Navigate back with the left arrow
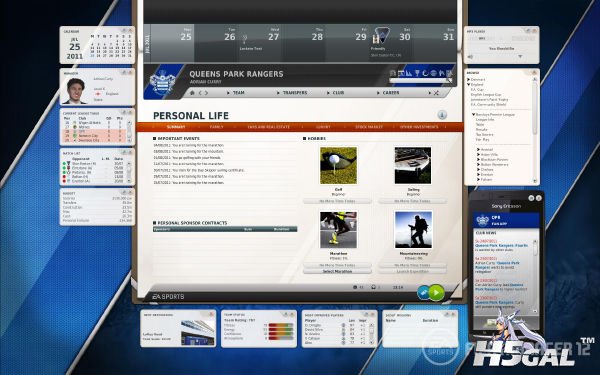 coord(200,93)
